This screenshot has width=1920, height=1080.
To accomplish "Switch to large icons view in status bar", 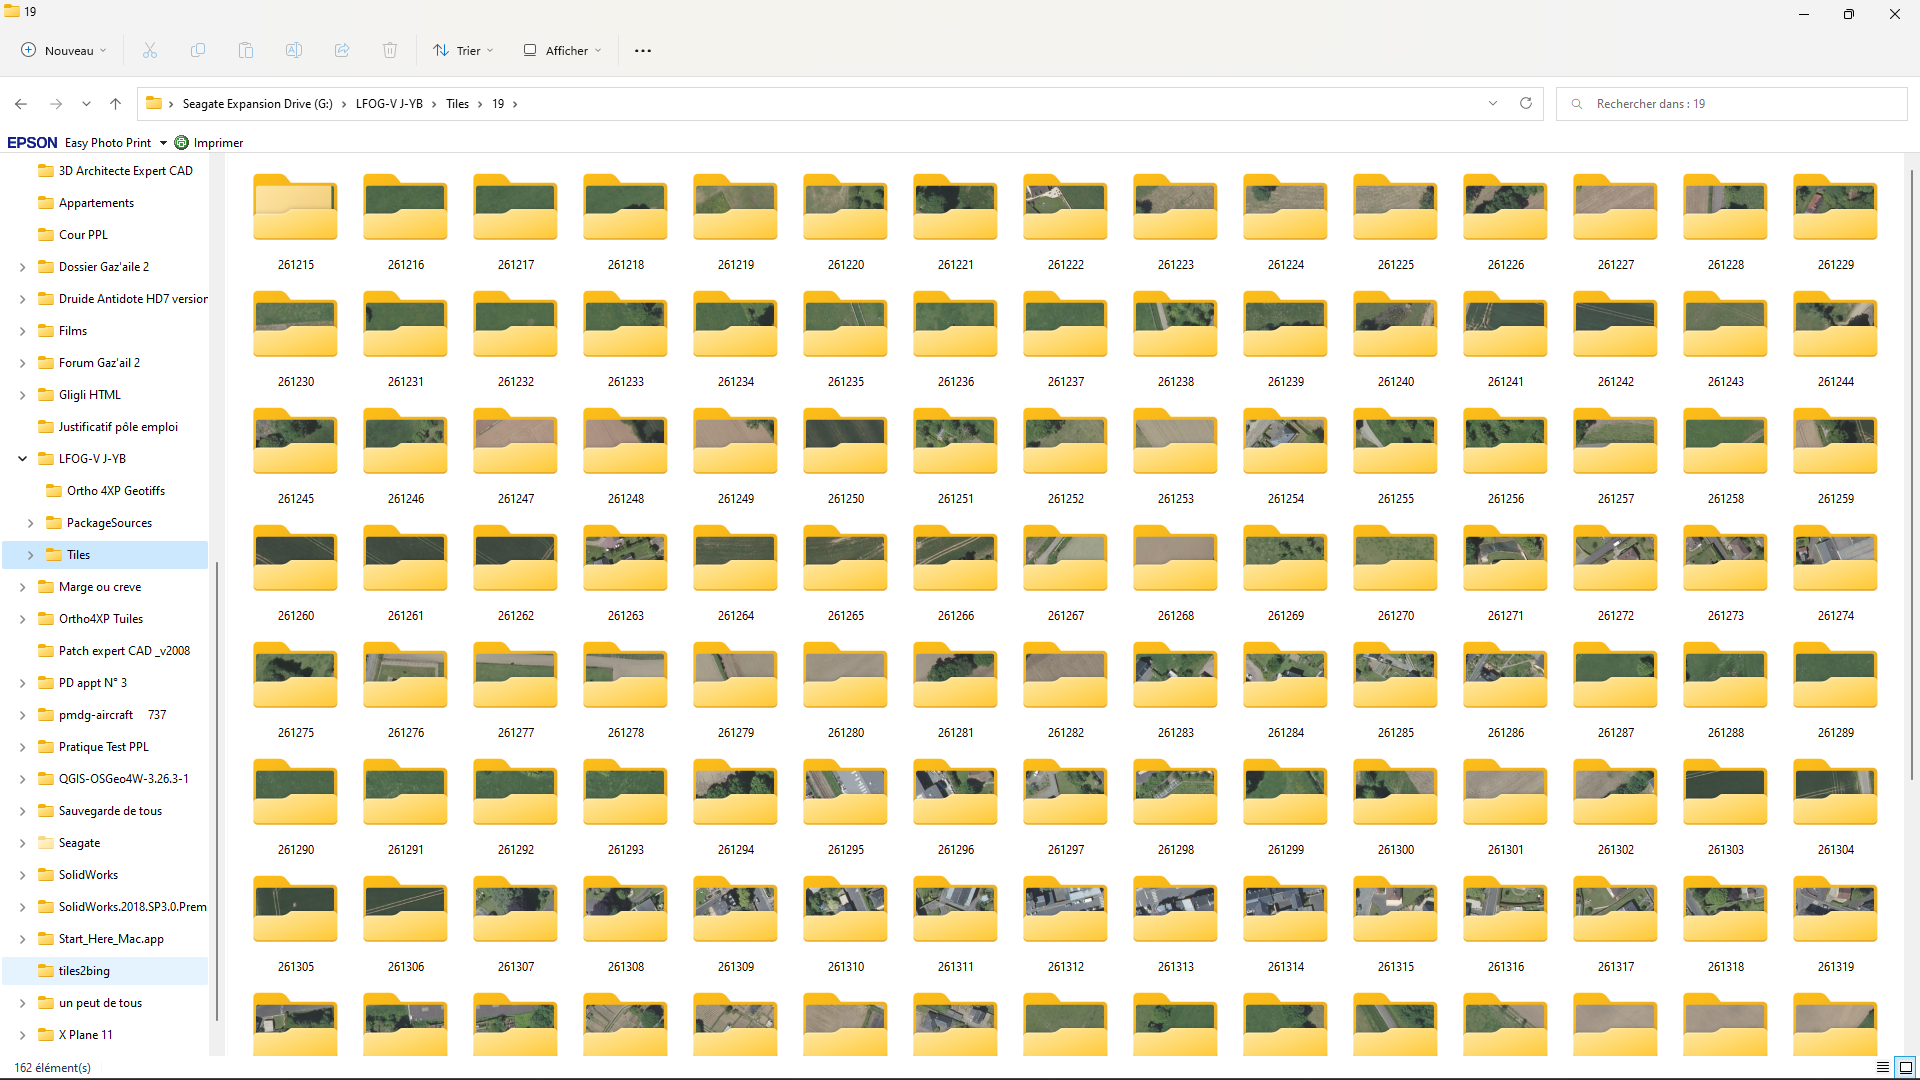I will pyautogui.click(x=1906, y=1067).
